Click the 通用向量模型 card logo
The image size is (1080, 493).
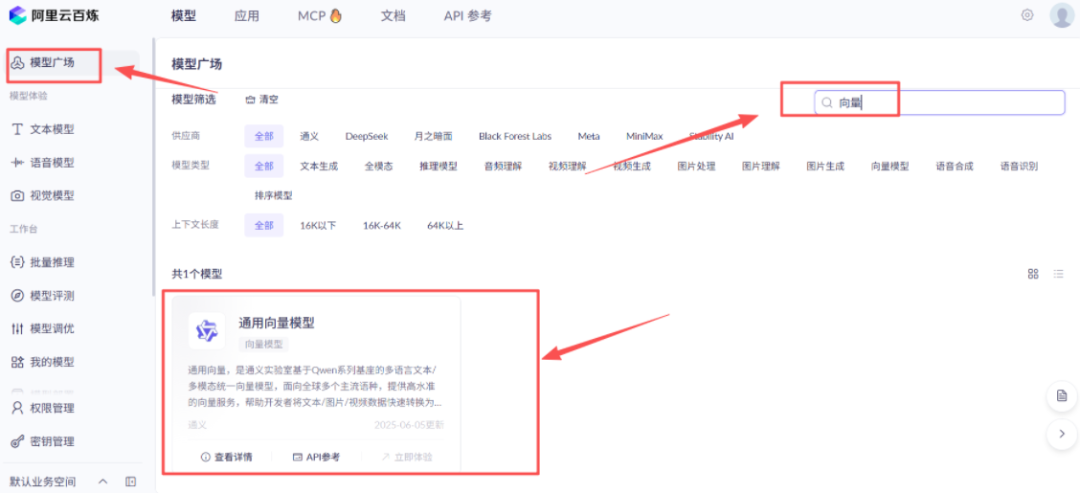(x=207, y=331)
